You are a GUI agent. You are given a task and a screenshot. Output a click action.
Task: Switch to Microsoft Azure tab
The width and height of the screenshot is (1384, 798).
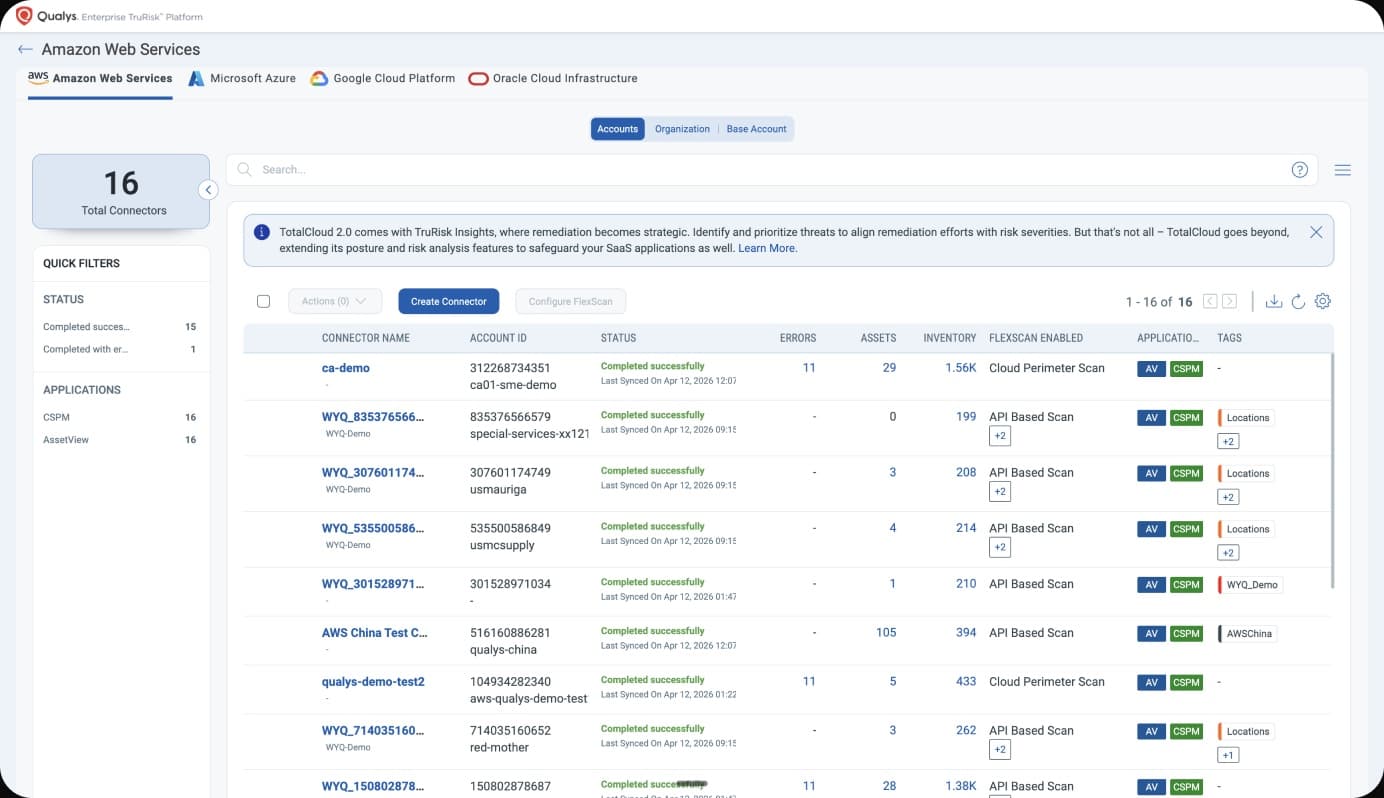tap(241, 78)
